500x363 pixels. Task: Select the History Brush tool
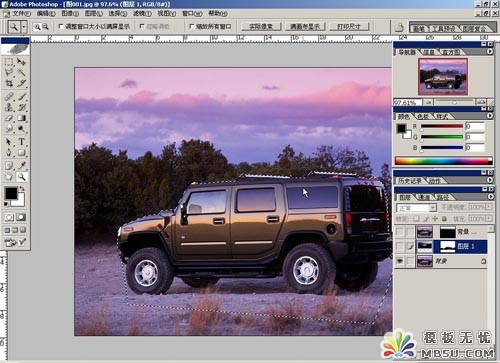point(22,107)
